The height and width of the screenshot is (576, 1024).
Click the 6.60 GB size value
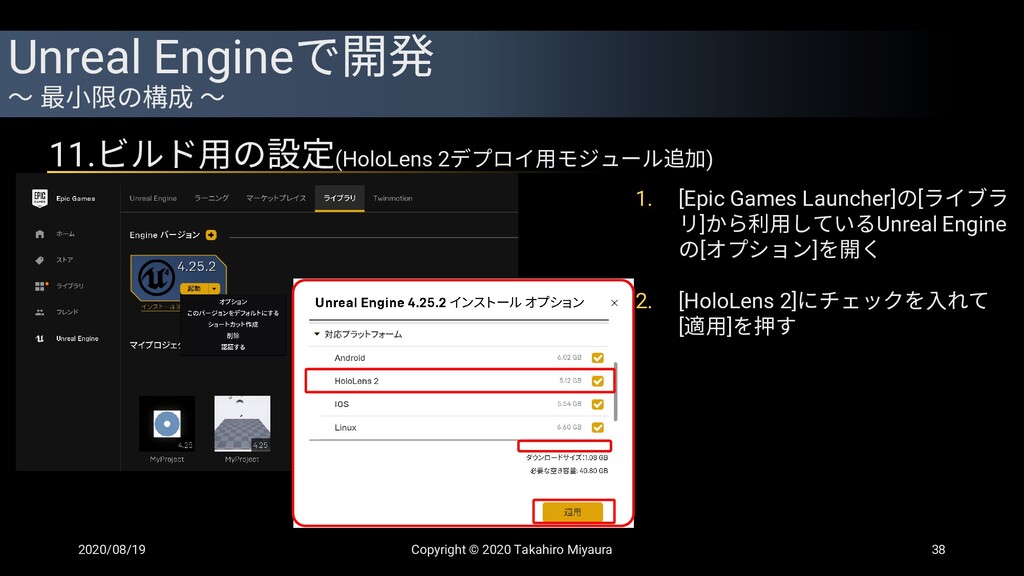click(569, 428)
